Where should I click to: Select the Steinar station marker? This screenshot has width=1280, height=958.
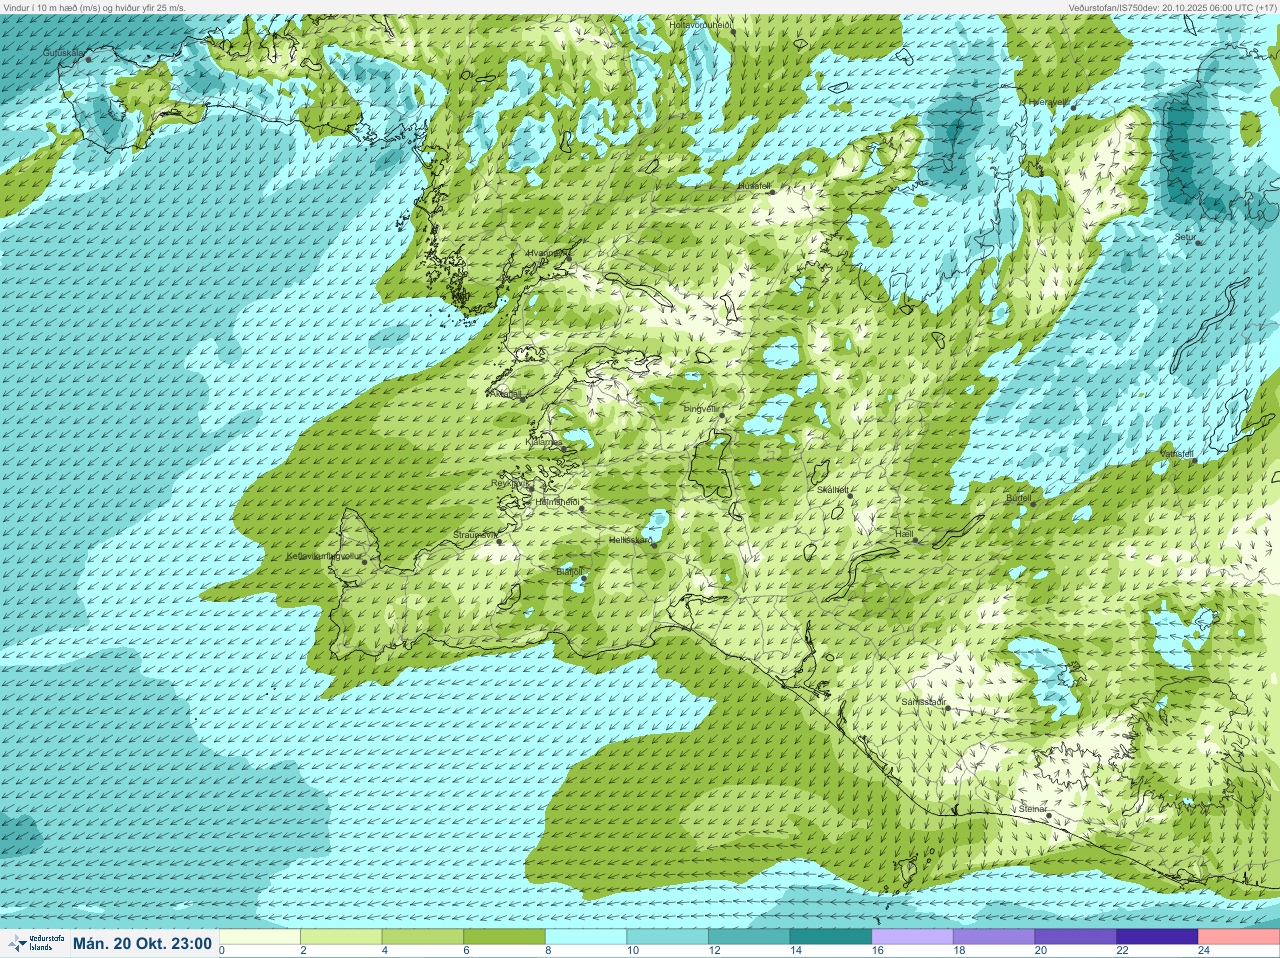1048,815
